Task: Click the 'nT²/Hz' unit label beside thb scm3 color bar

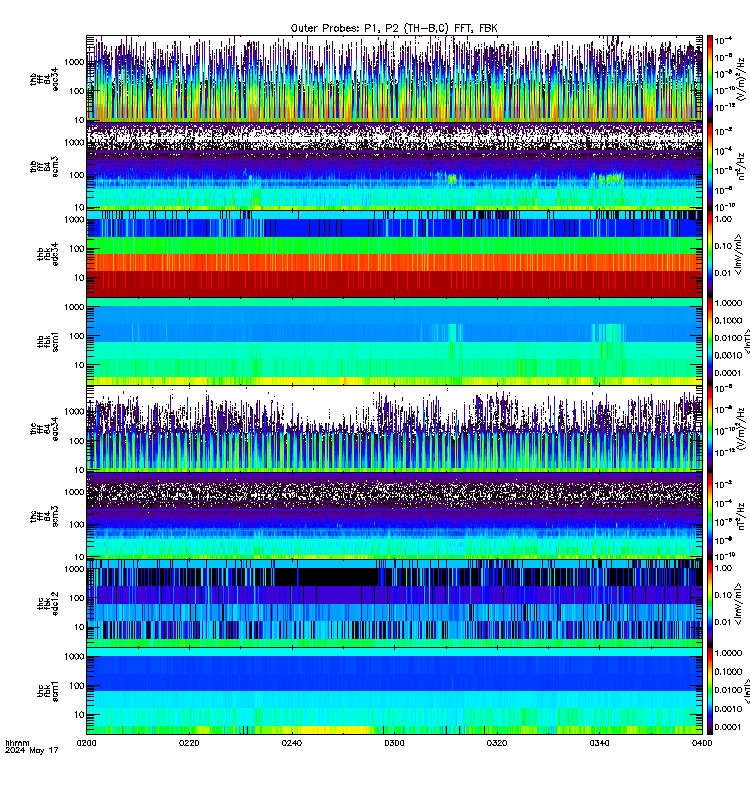Action: (x=741, y=166)
